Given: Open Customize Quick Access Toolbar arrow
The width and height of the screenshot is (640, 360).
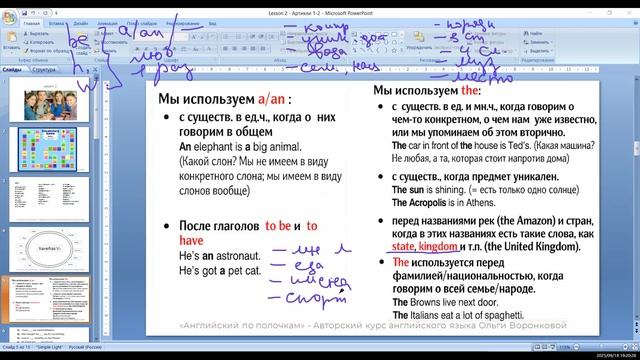Looking at the screenshot, I should (56, 13).
